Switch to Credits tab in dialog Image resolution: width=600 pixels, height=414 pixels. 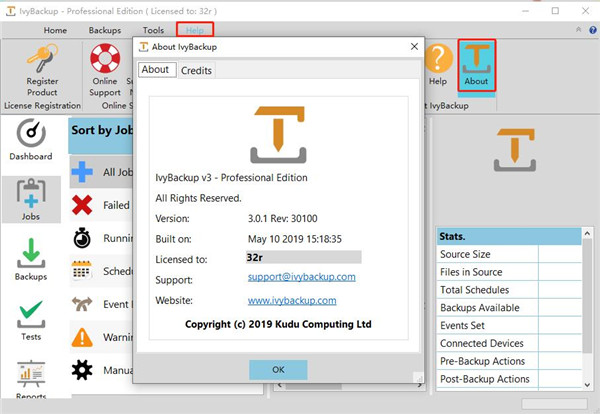pos(196,70)
